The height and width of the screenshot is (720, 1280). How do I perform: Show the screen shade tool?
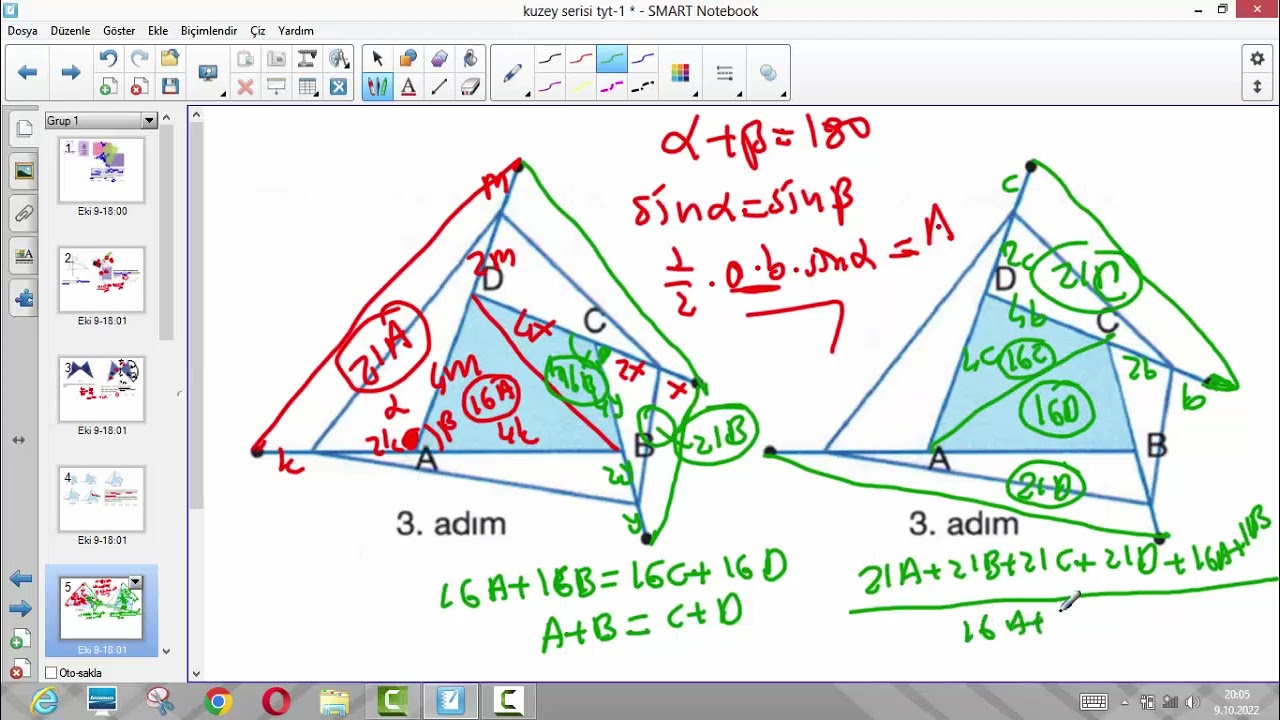(x=276, y=87)
